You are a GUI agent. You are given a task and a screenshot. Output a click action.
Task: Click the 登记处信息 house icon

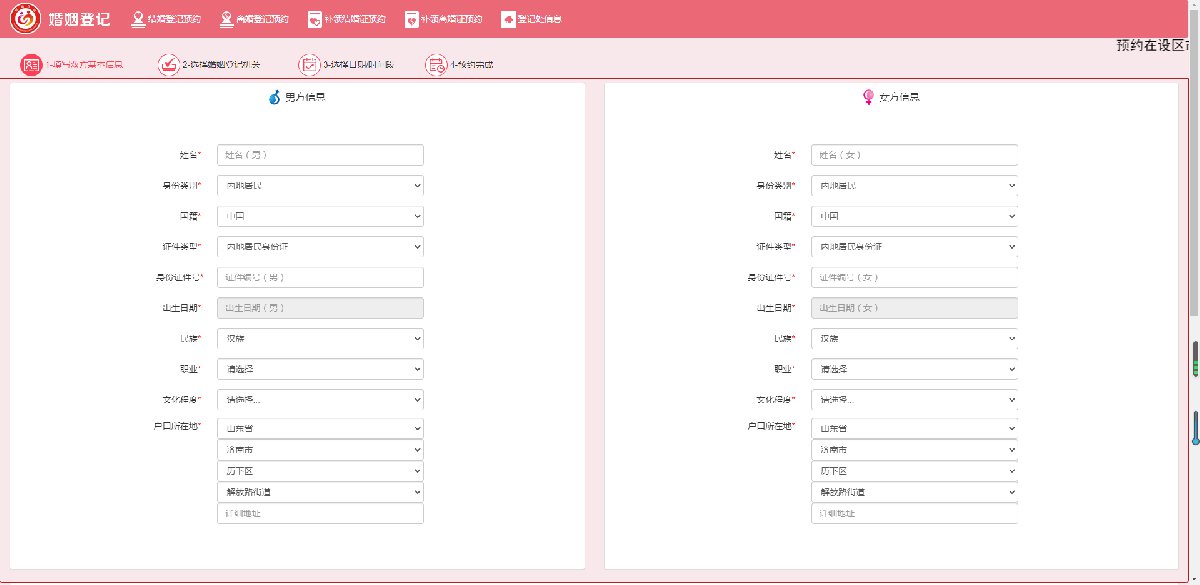pos(508,19)
